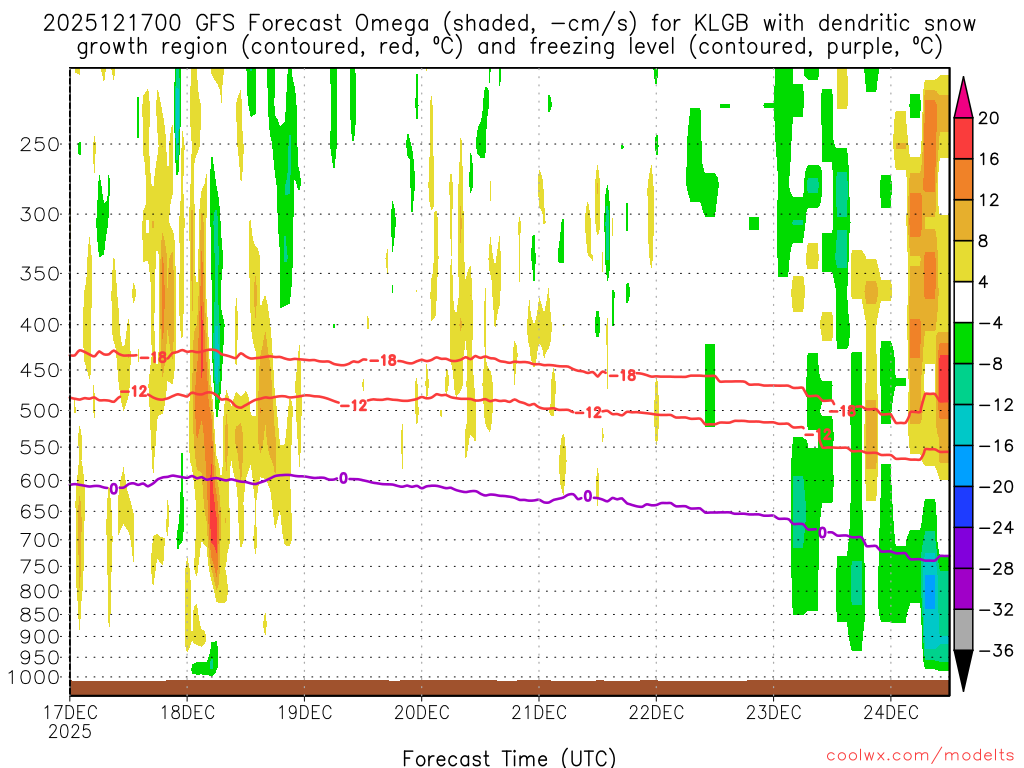Click the colorbar value label -36
The height and width of the screenshot is (768, 1024).
tap(996, 650)
